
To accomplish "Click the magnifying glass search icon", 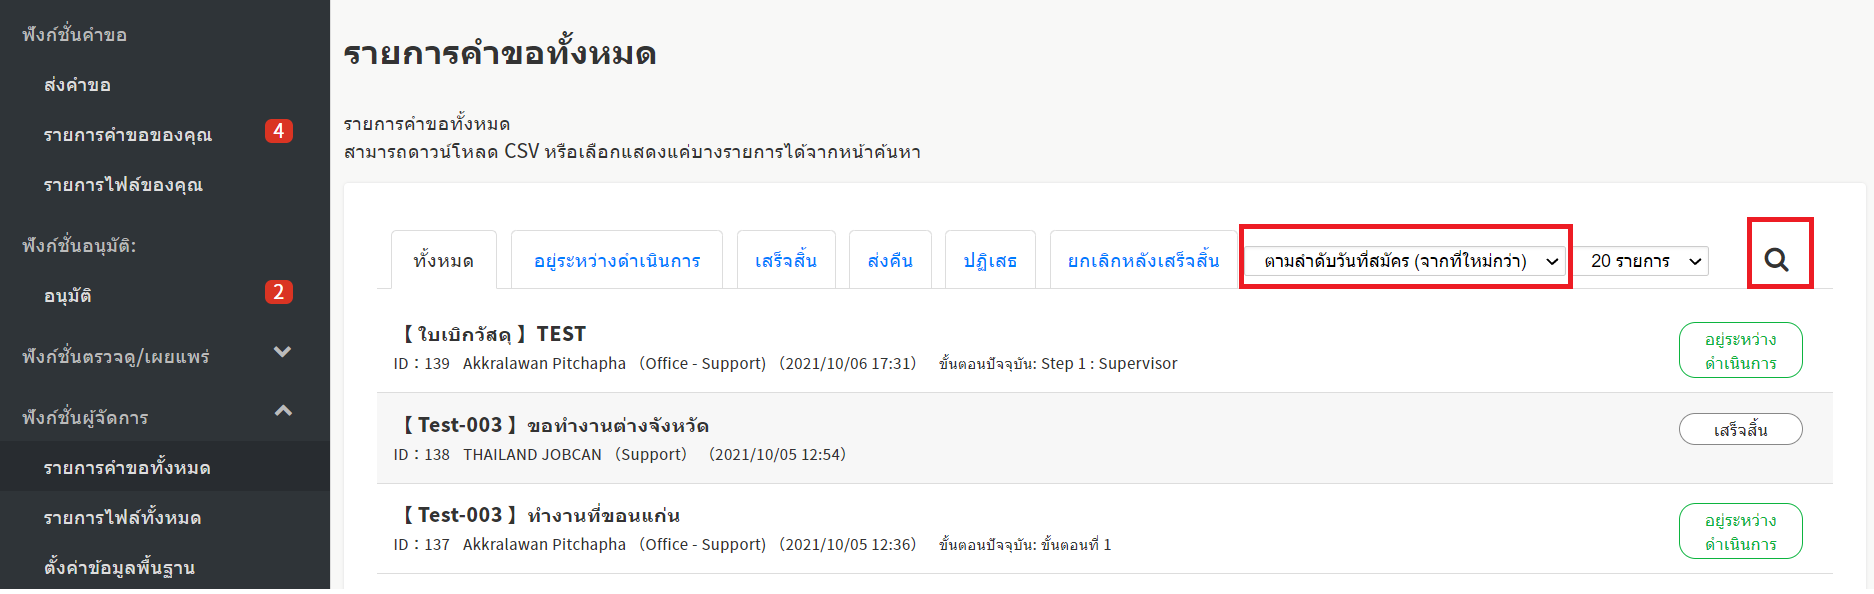I will [1776, 260].
